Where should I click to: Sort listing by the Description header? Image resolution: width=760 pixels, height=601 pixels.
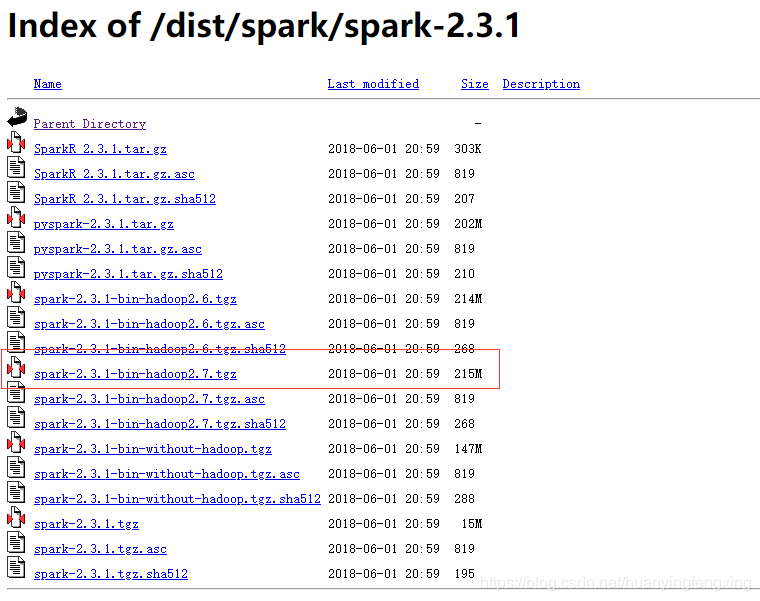[541, 84]
